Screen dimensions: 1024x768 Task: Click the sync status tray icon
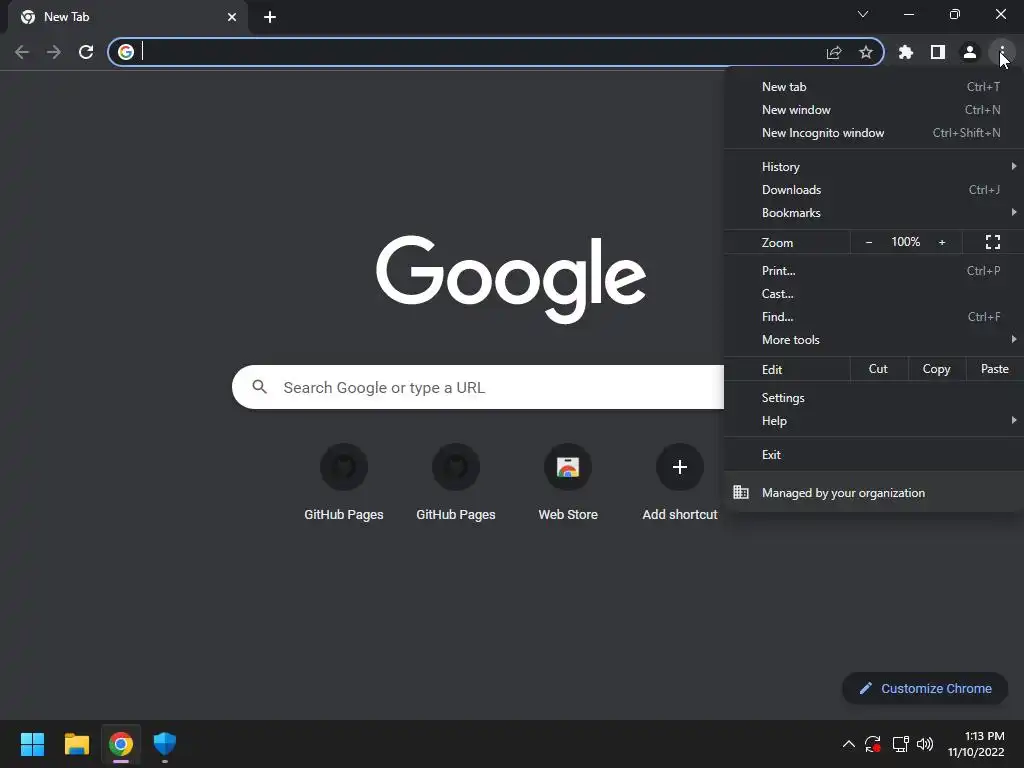click(x=873, y=744)
